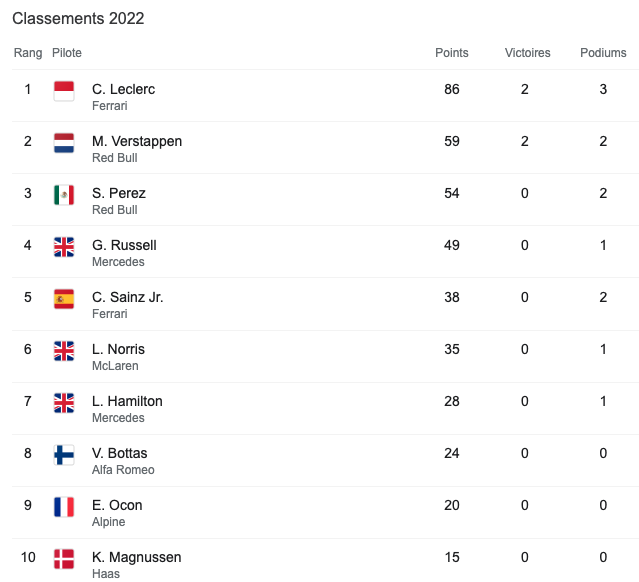The width and height of the screenshot is (639, 582).
Task: Click the Netherlands flag beside M. Verstappen
Action: click(64, 143)
